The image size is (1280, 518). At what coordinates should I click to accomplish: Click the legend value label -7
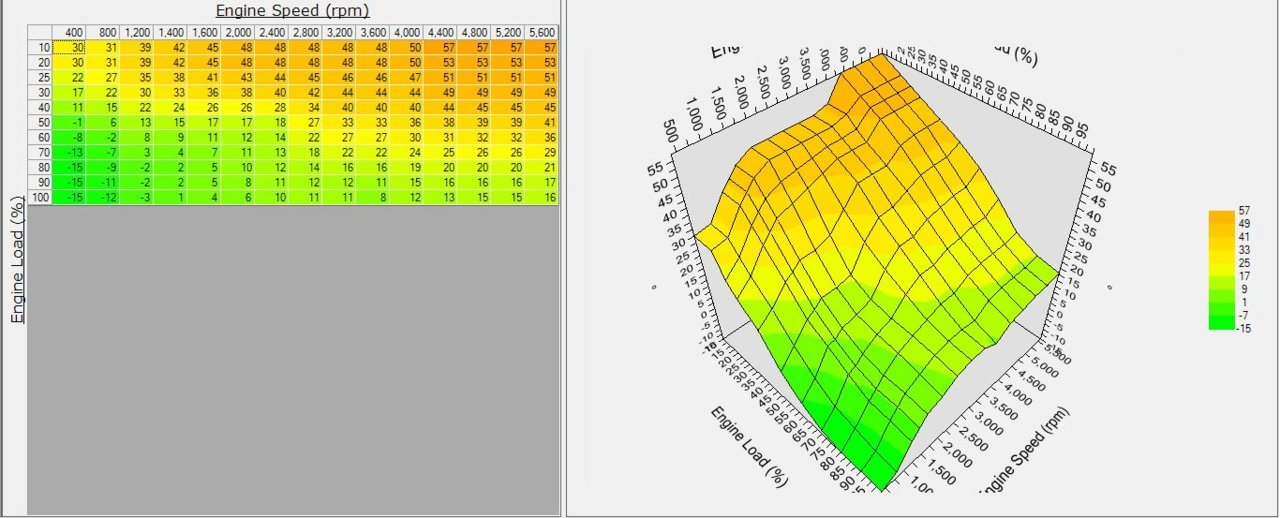pyautogui.click(x=1244, y=314)
